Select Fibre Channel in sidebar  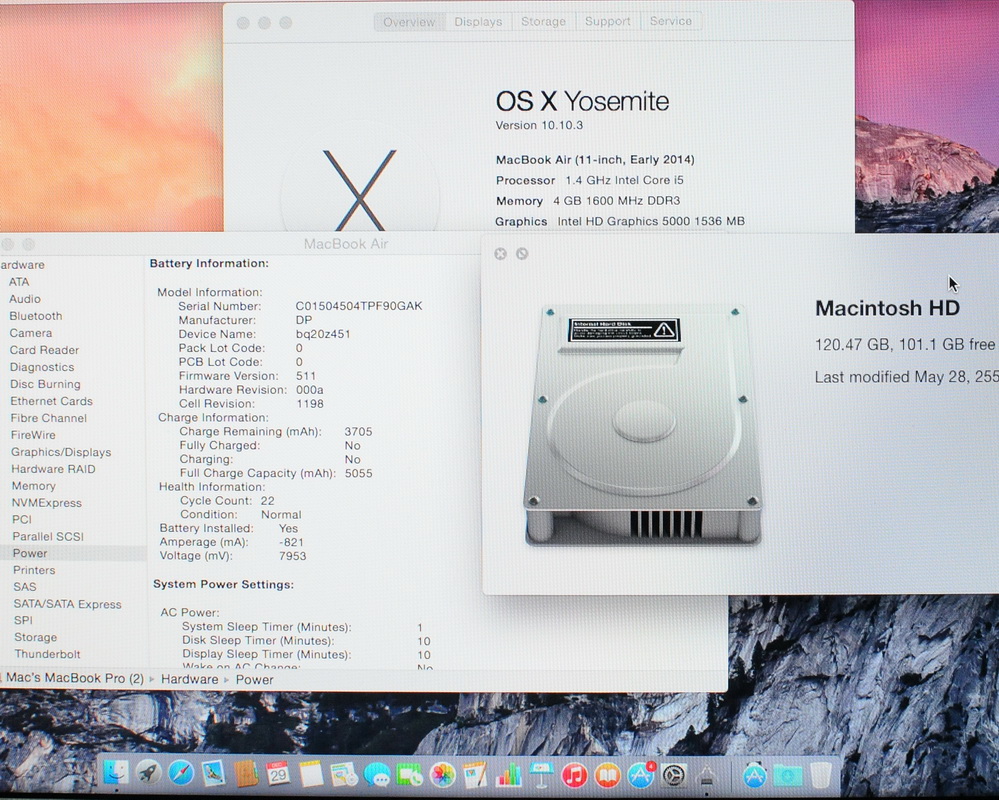pos(48,418)
